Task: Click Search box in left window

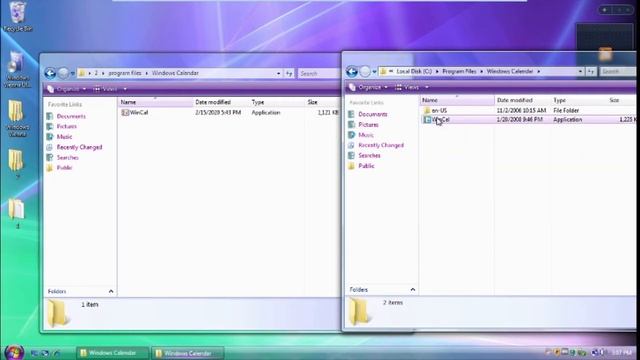Action: (x=318, y=73)
